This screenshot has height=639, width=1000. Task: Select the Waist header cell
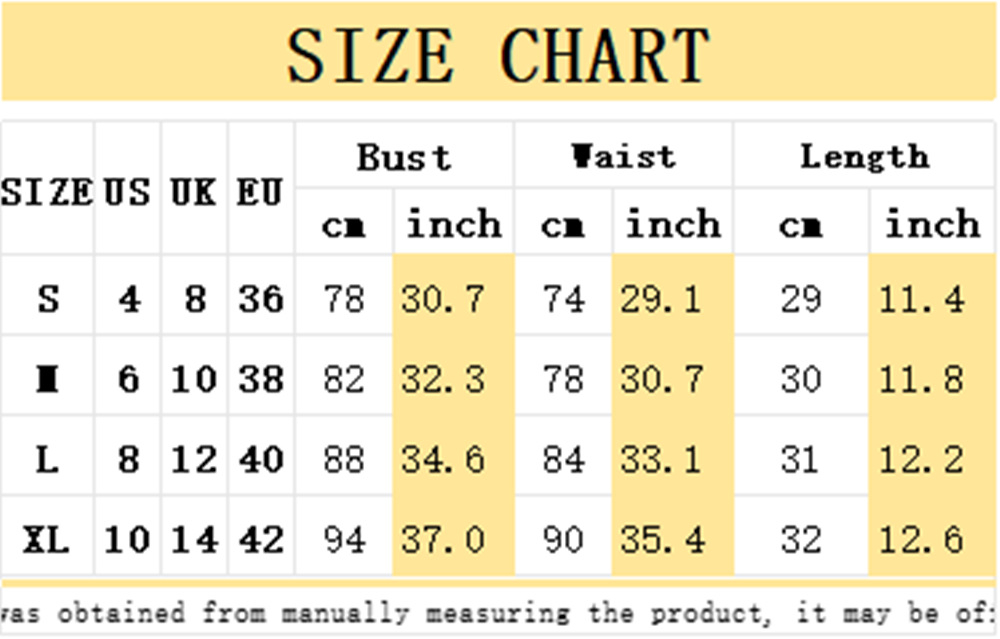coord(624,156)
